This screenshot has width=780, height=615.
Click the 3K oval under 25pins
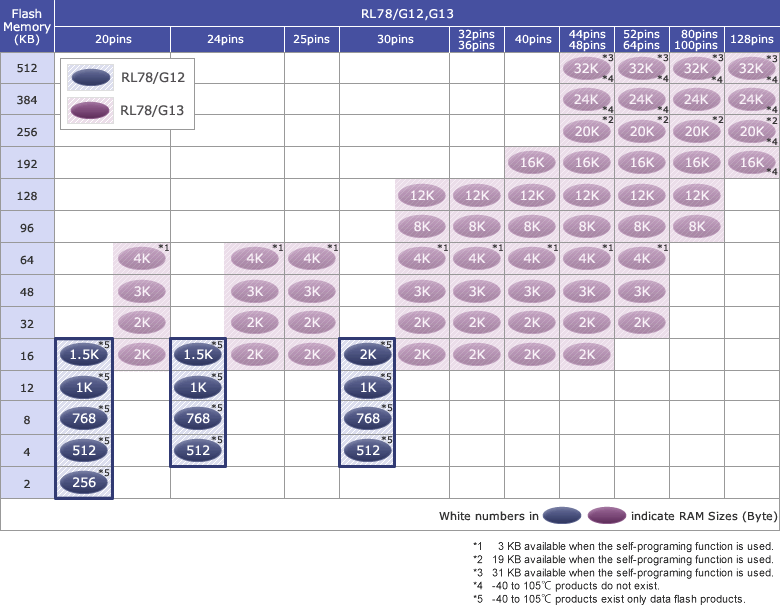click(312, 291)
